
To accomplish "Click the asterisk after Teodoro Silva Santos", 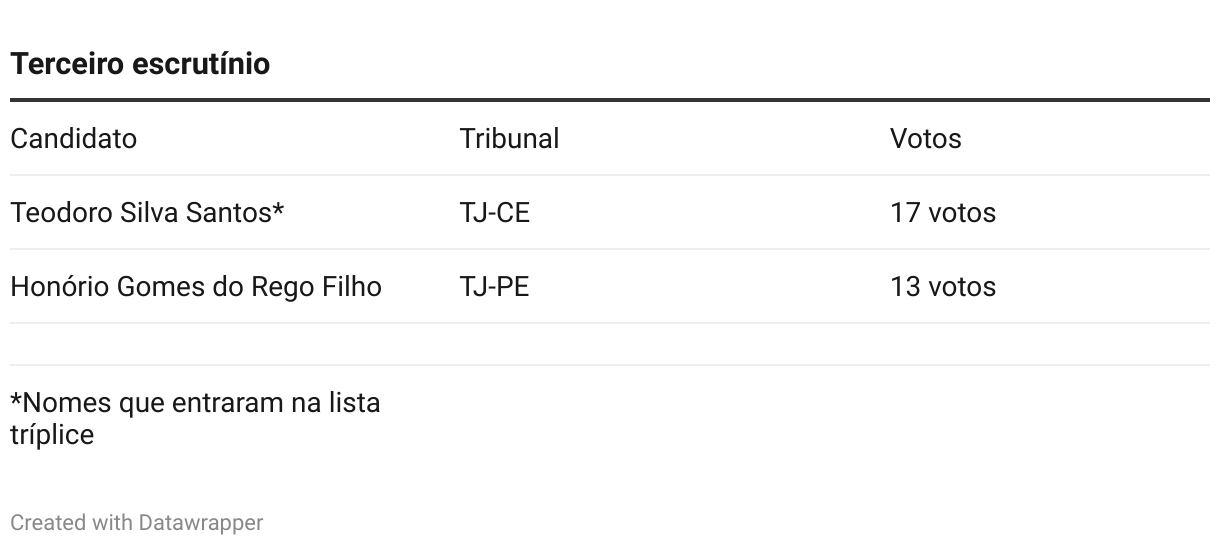I will tap(279, 208).
